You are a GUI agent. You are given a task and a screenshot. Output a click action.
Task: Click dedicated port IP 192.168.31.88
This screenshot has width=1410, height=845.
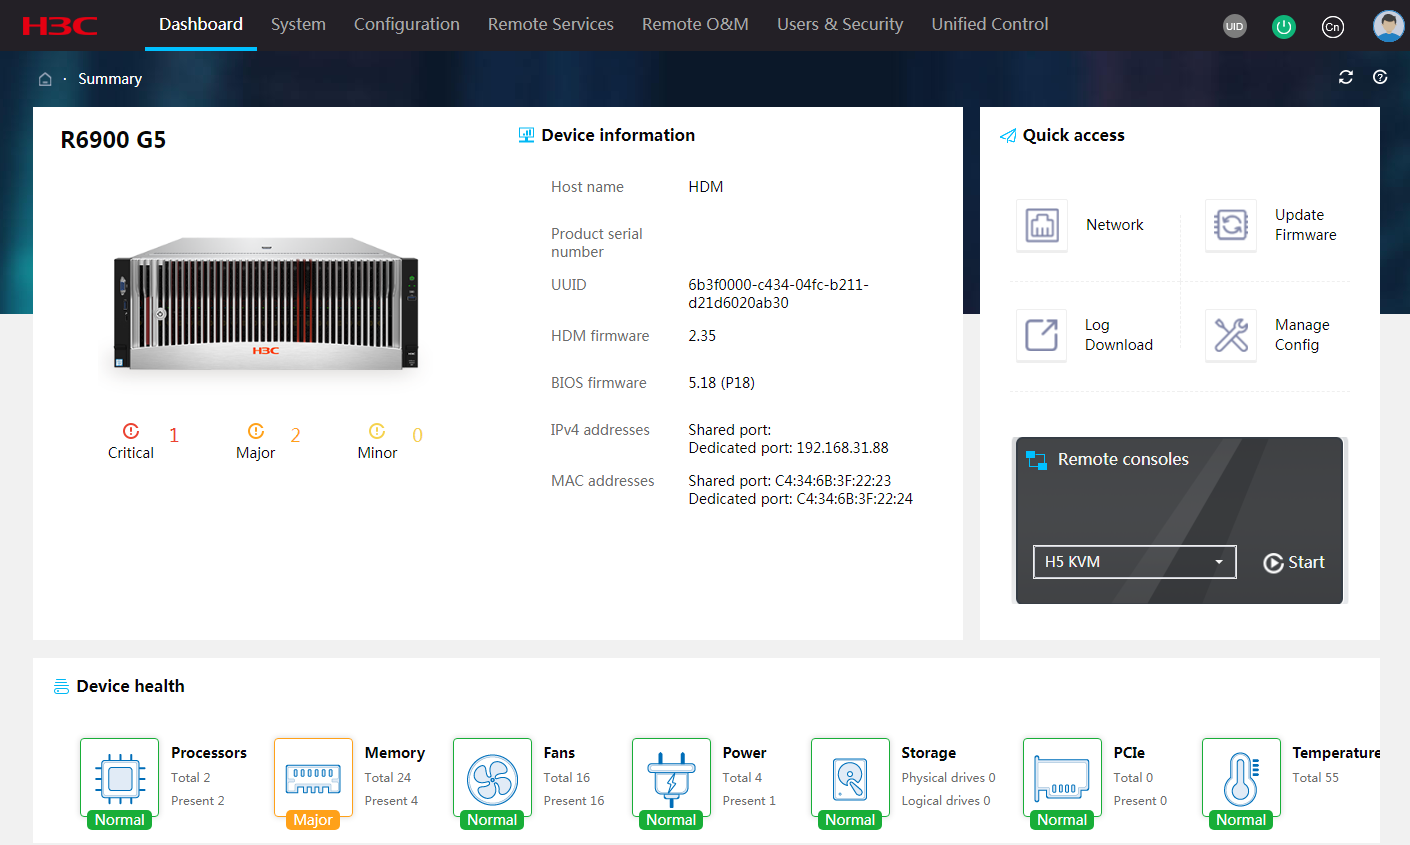click(843, 448)
